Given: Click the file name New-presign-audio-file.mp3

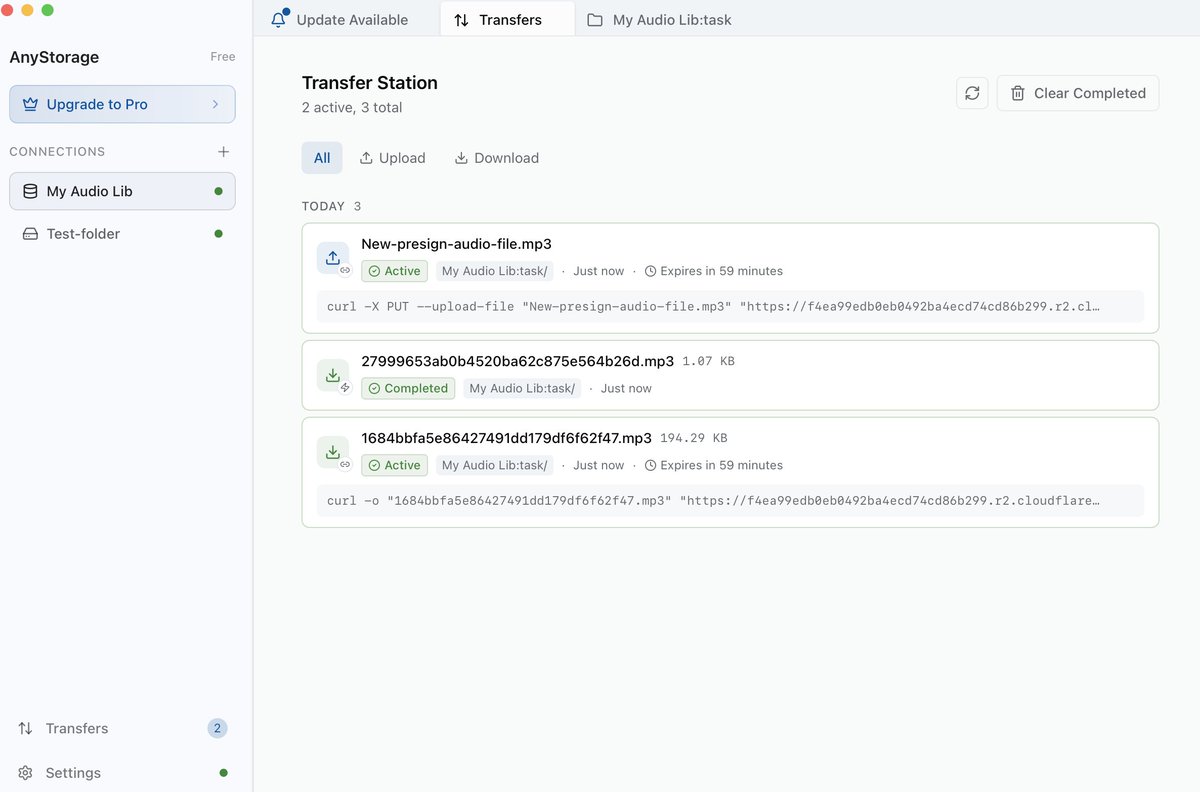Looking at the screenshot, I should pos(456,244).
